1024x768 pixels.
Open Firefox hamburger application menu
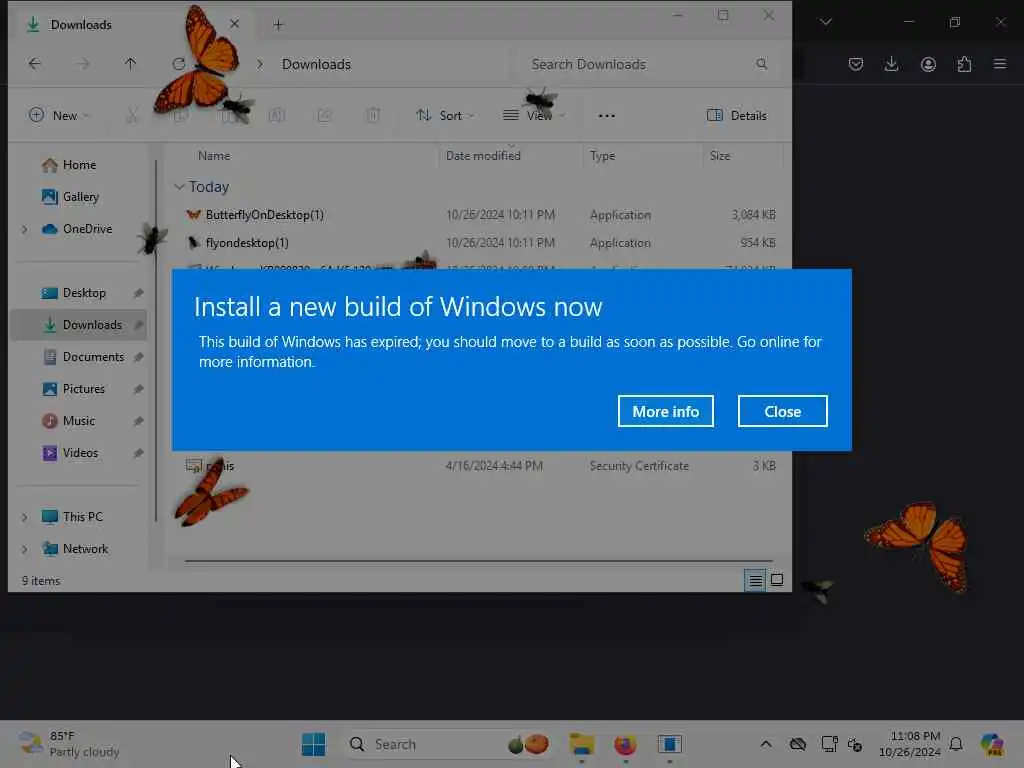tap(1000, 64)
